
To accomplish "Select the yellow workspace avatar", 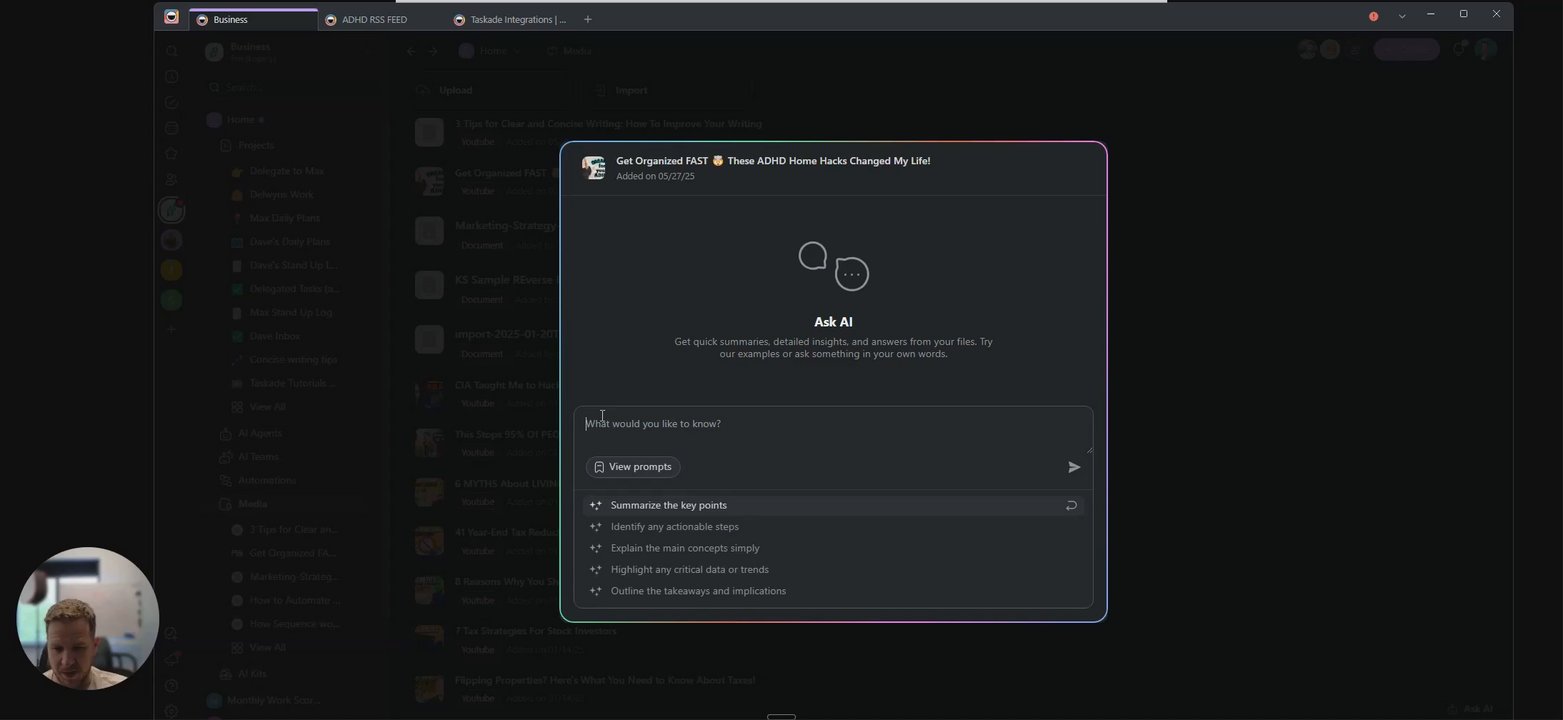I will (171, 270).
